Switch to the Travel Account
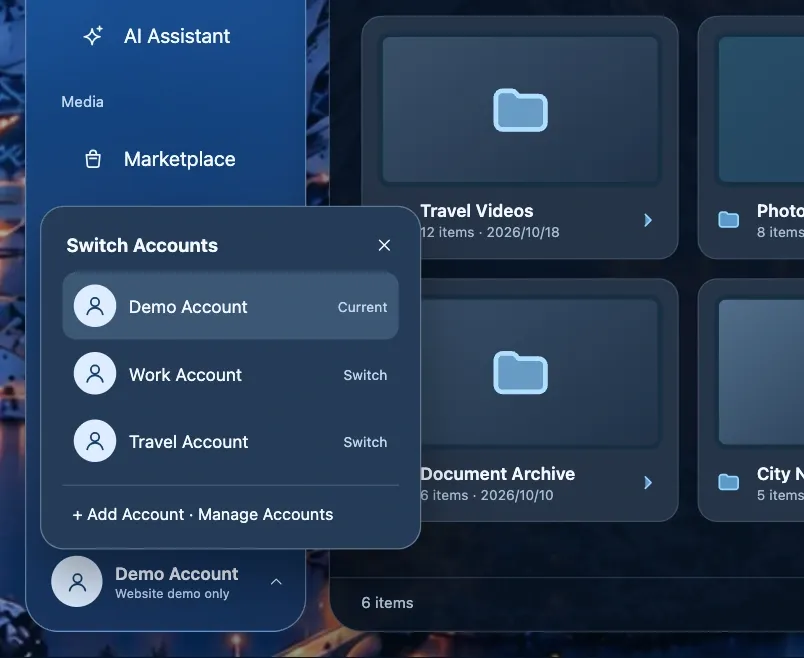This screenshot has height=658, width=804. tap(365, 442)
